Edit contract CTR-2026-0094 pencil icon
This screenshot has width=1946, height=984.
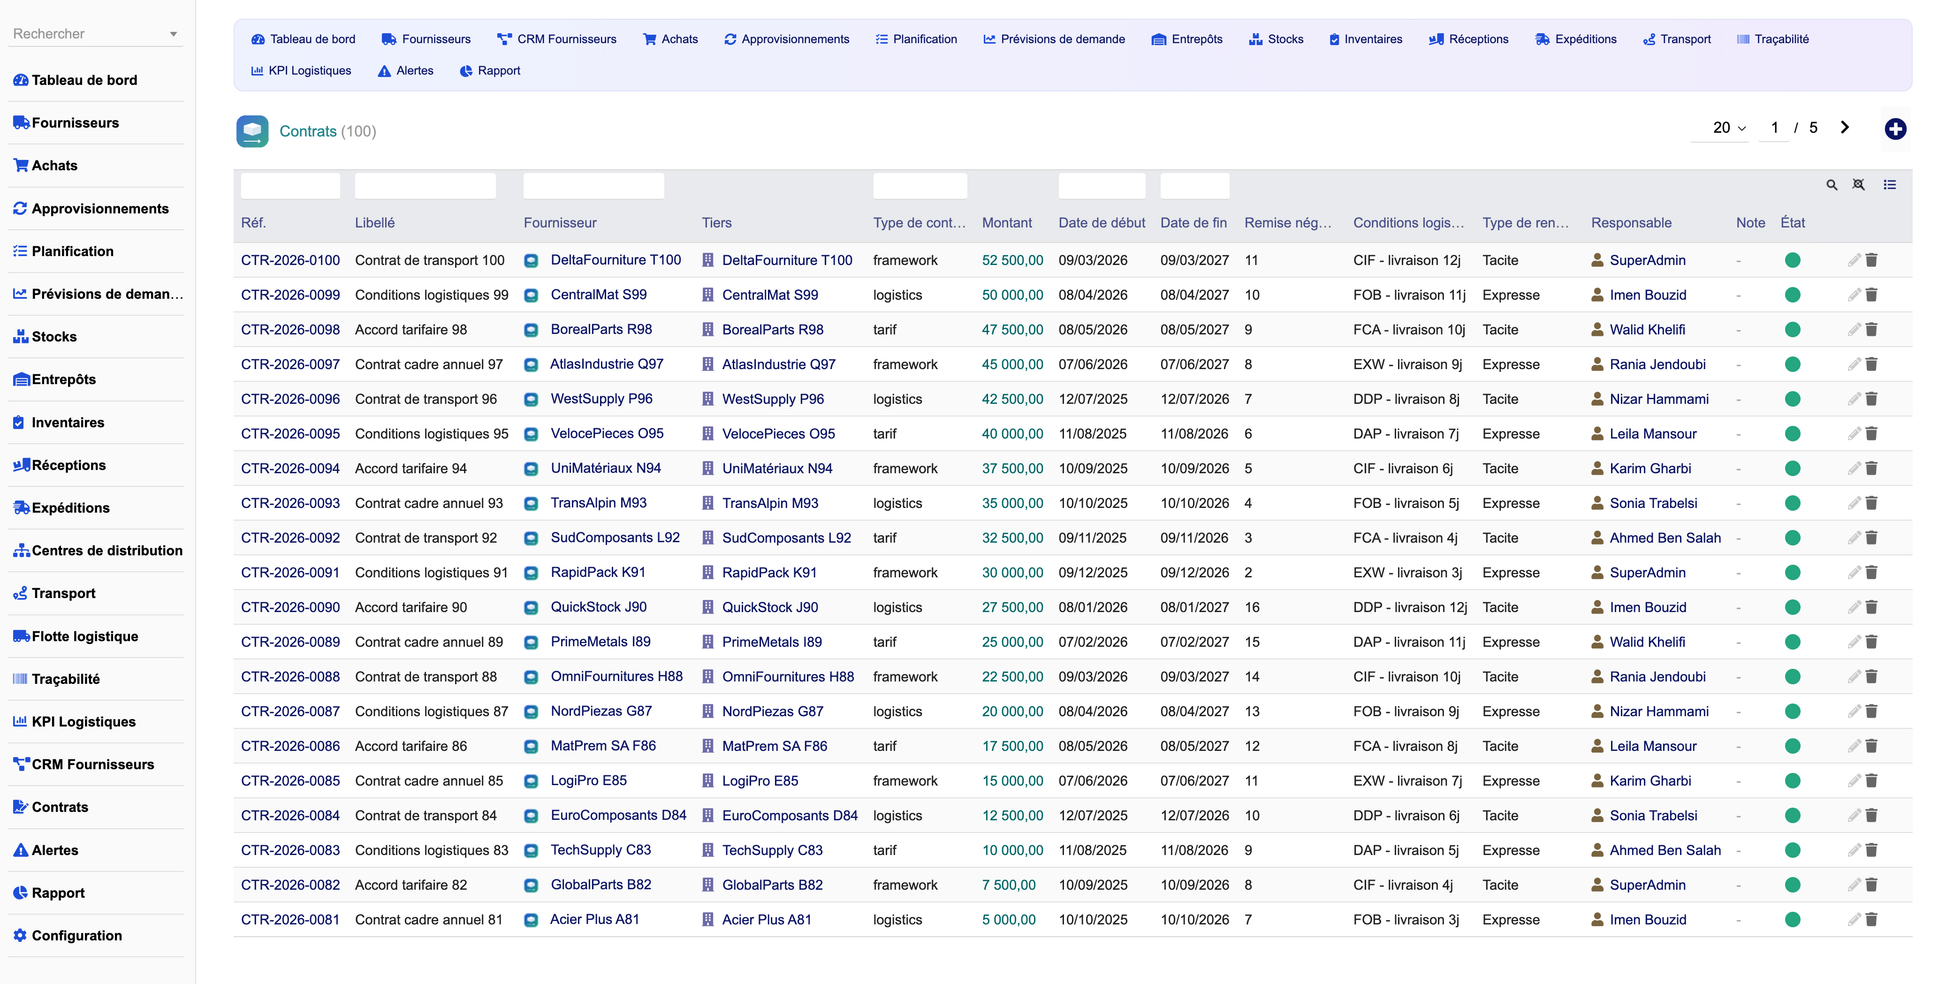click(1854, 468)
